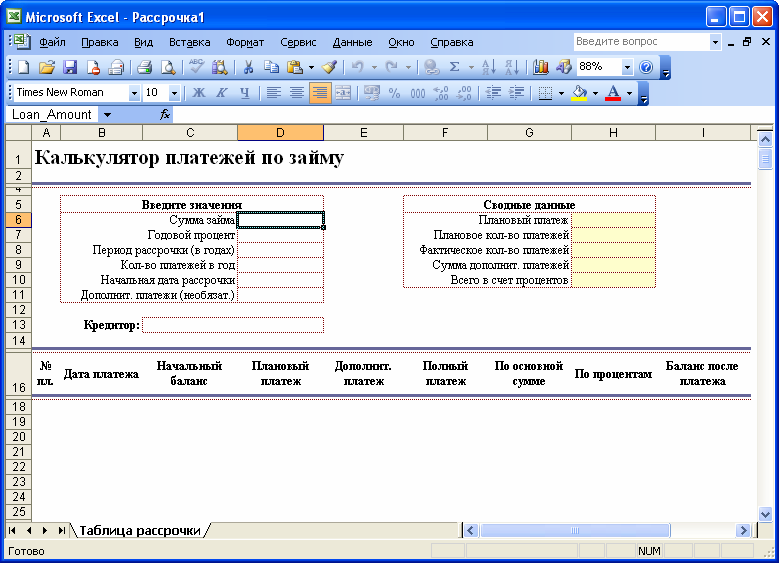
Task: Expand the Loan_Amount name box dropdown
Action: [107, 115]
